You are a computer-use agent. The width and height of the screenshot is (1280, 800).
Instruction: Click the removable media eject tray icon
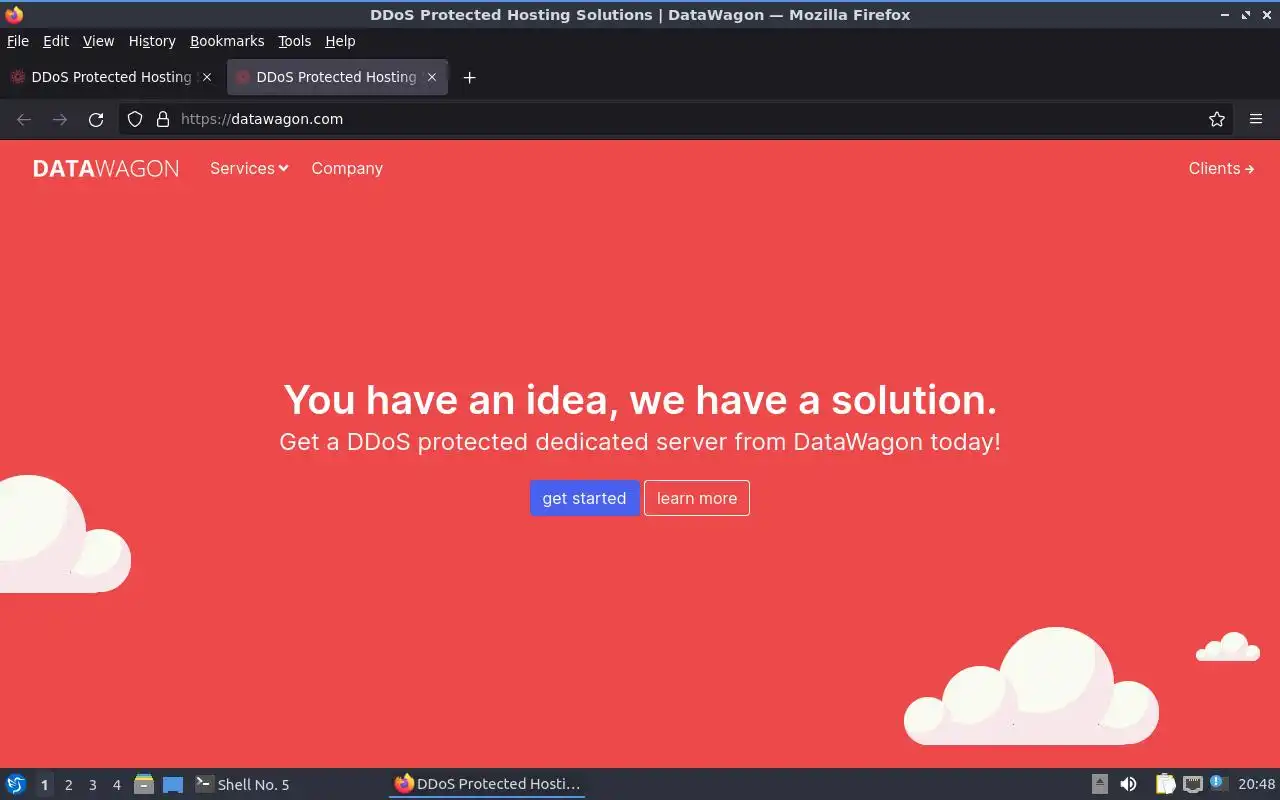click(x=1100, y=784)
